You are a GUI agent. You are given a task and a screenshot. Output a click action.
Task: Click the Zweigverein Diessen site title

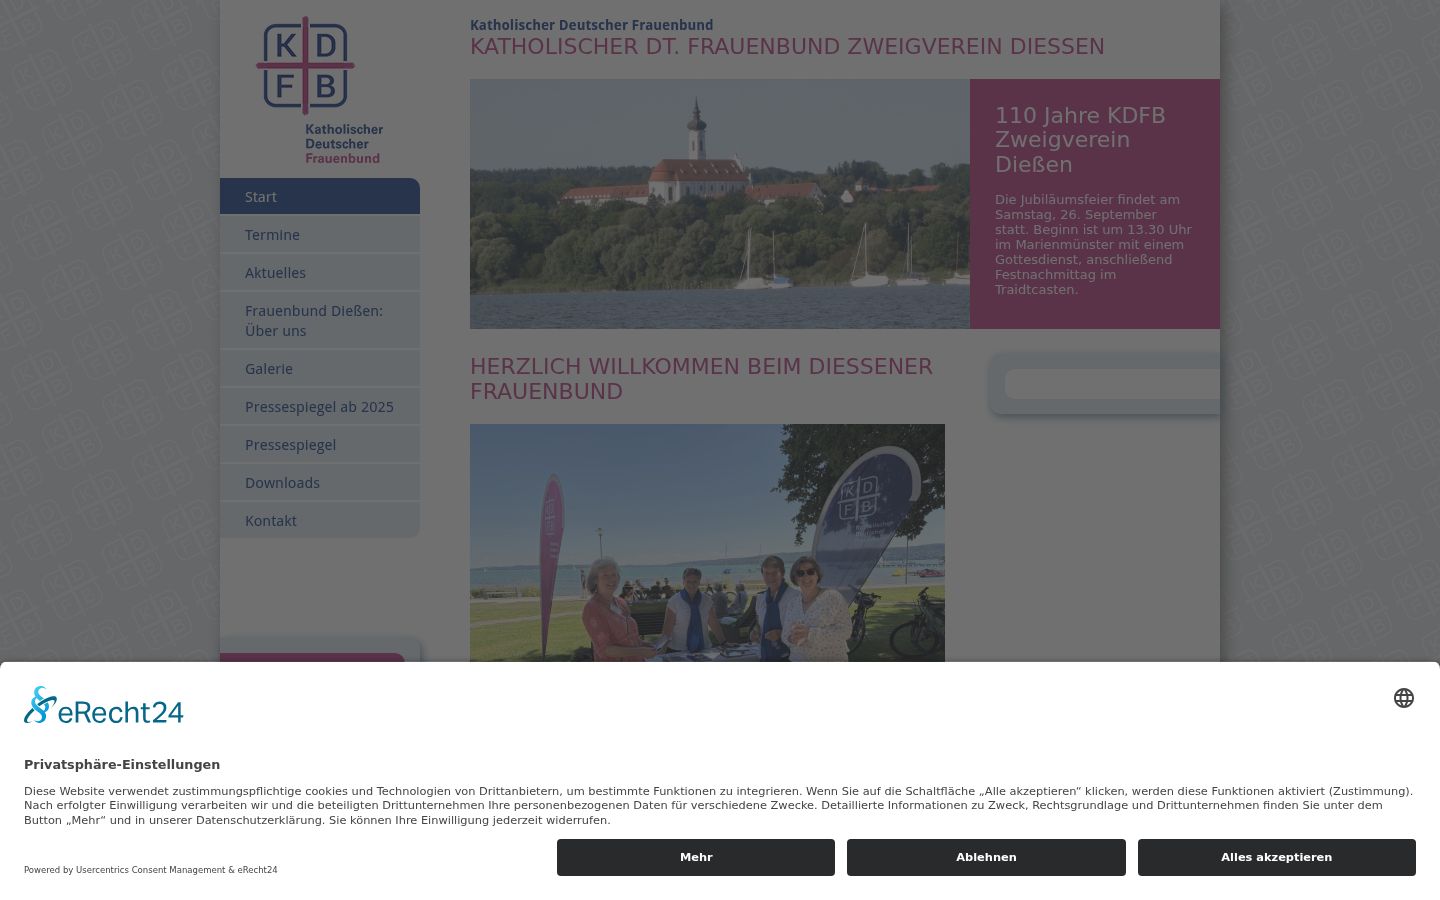[x=787, y=47]
